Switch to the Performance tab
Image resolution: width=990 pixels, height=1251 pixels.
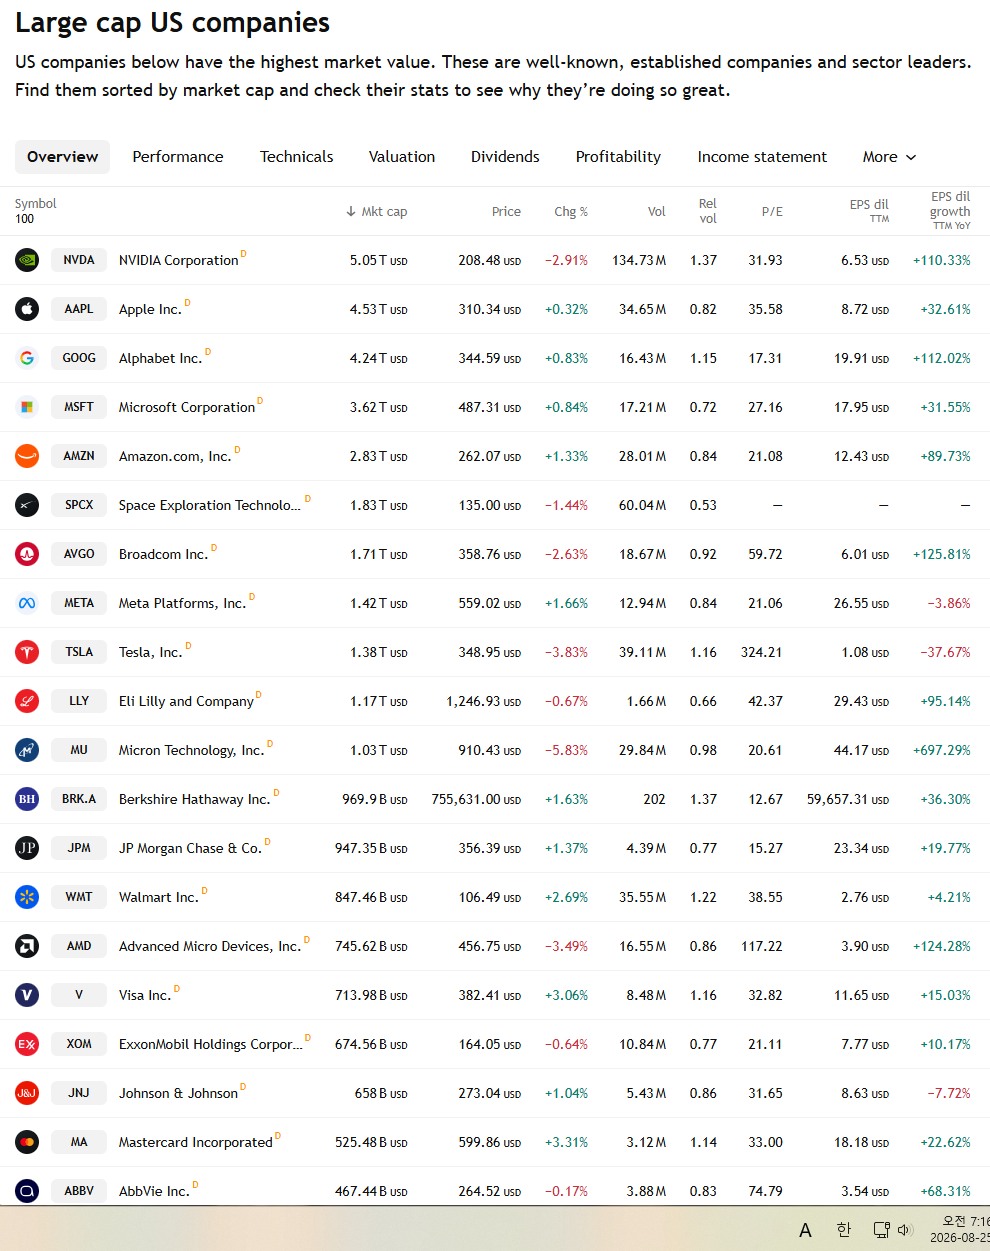(178, 157)
